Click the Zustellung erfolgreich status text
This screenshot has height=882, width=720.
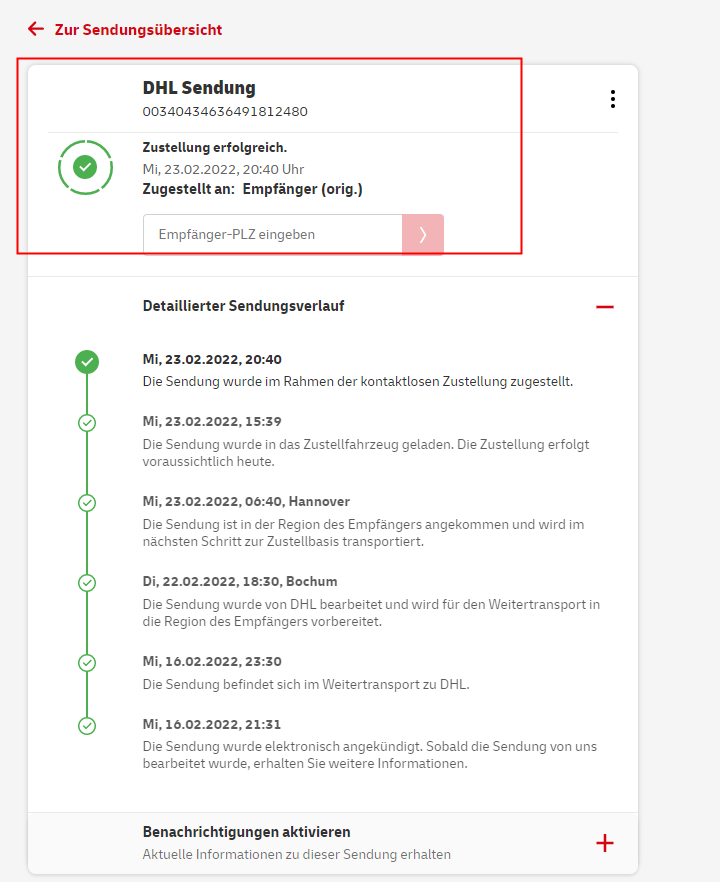(215, 148)
